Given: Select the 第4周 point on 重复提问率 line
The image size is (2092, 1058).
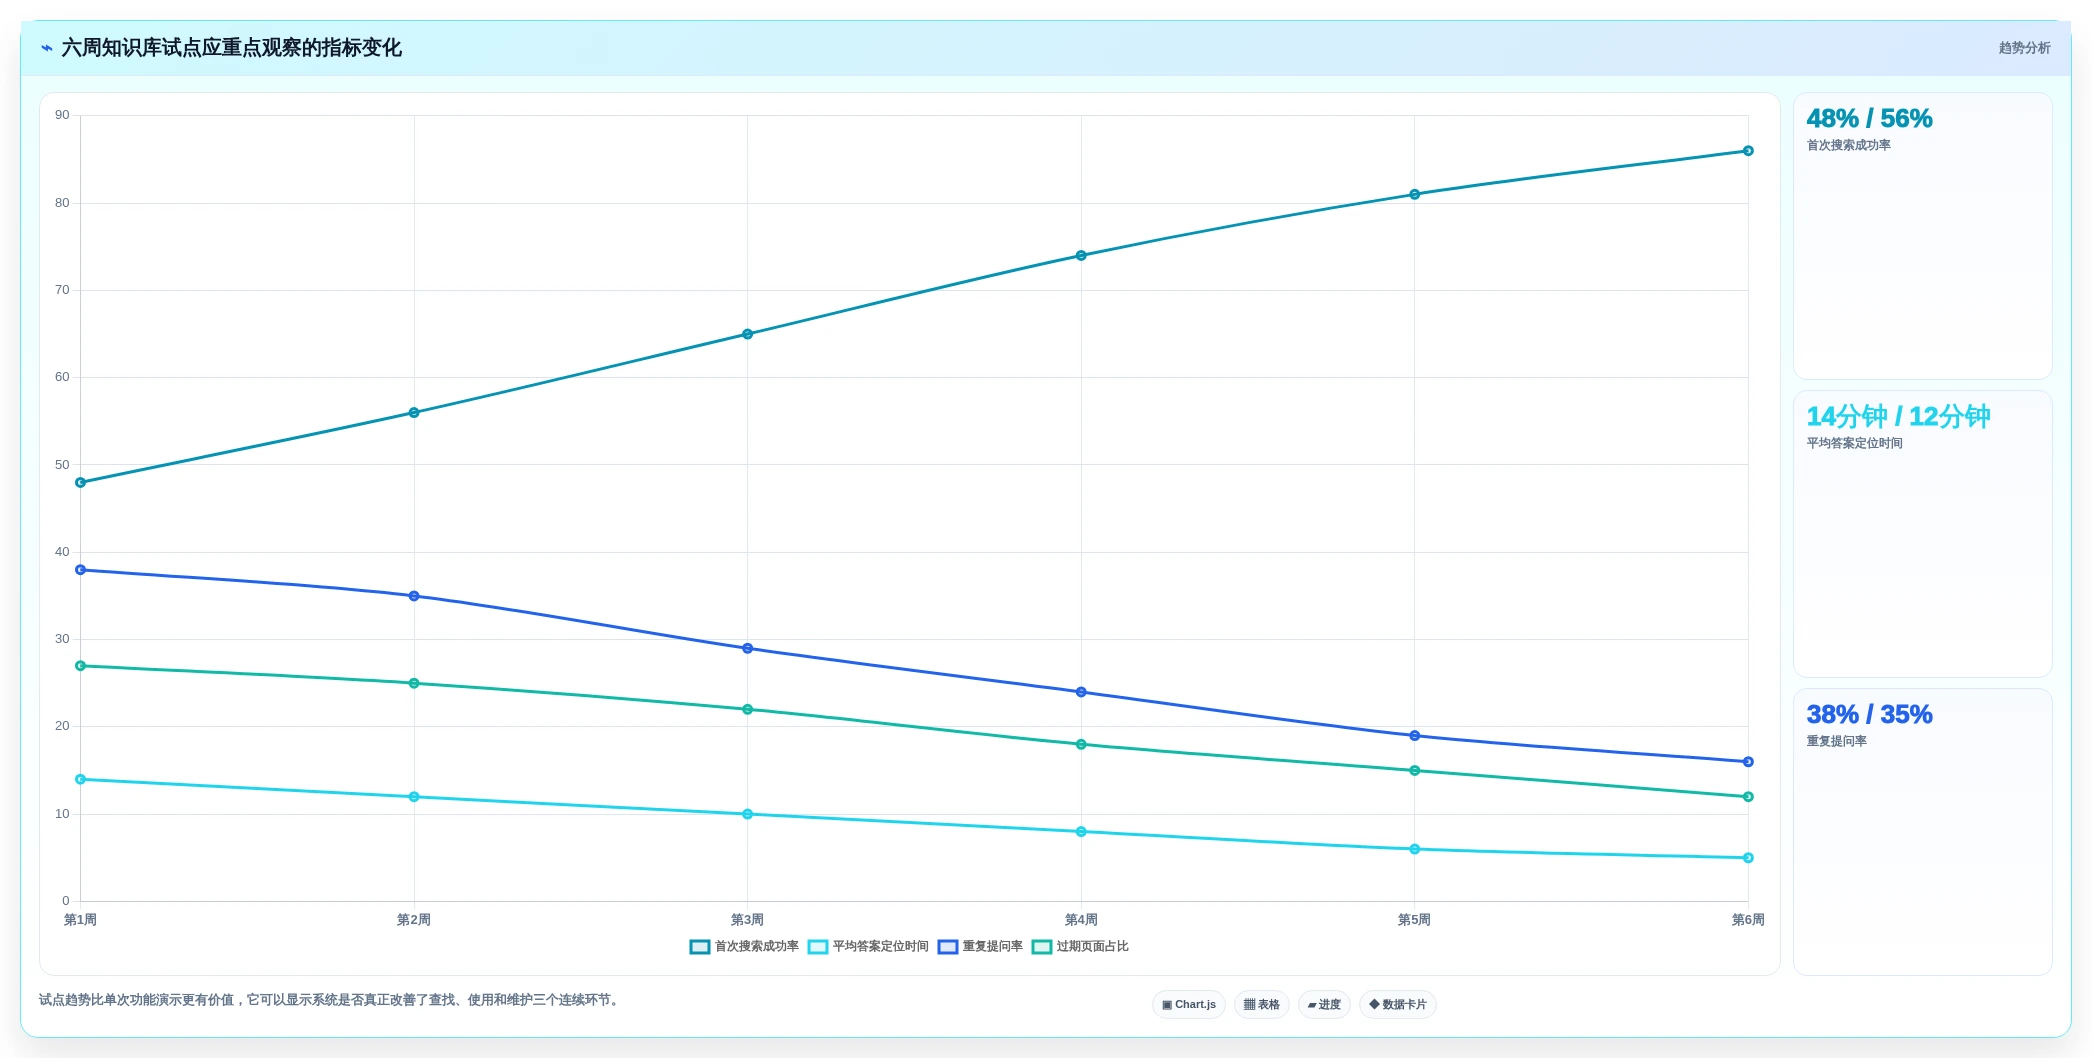Looking at the screenshot, I should (1081, 692).
